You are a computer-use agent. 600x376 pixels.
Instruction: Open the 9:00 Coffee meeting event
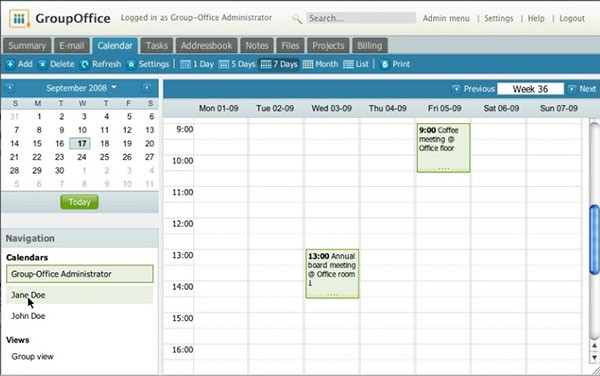(443, 148)
